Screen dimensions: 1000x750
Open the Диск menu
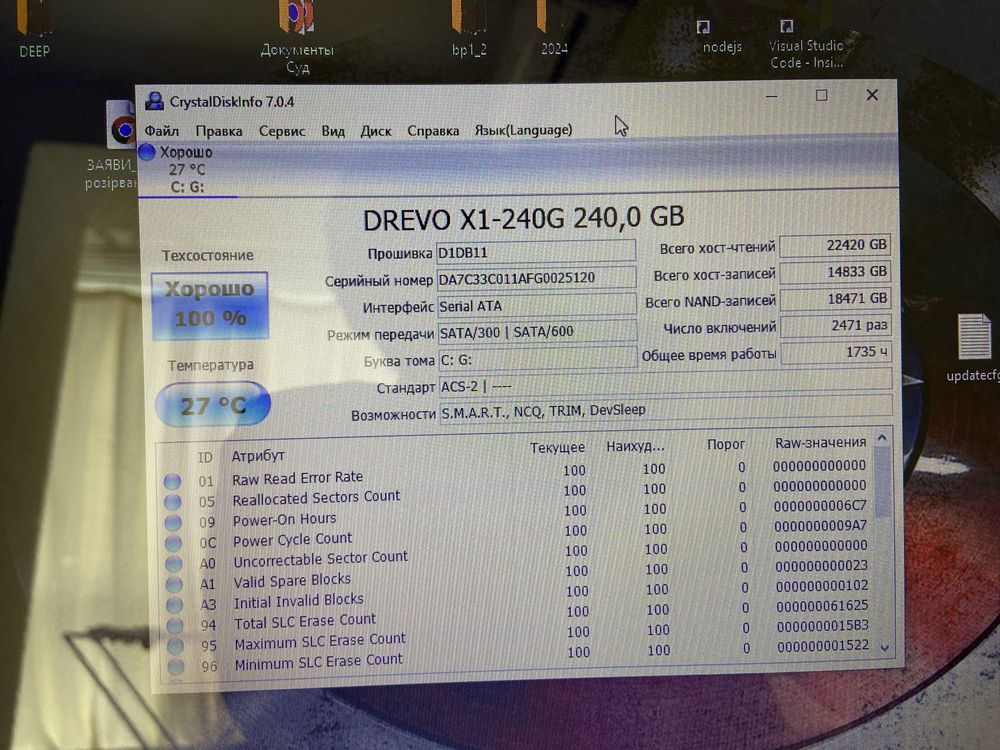376,131
